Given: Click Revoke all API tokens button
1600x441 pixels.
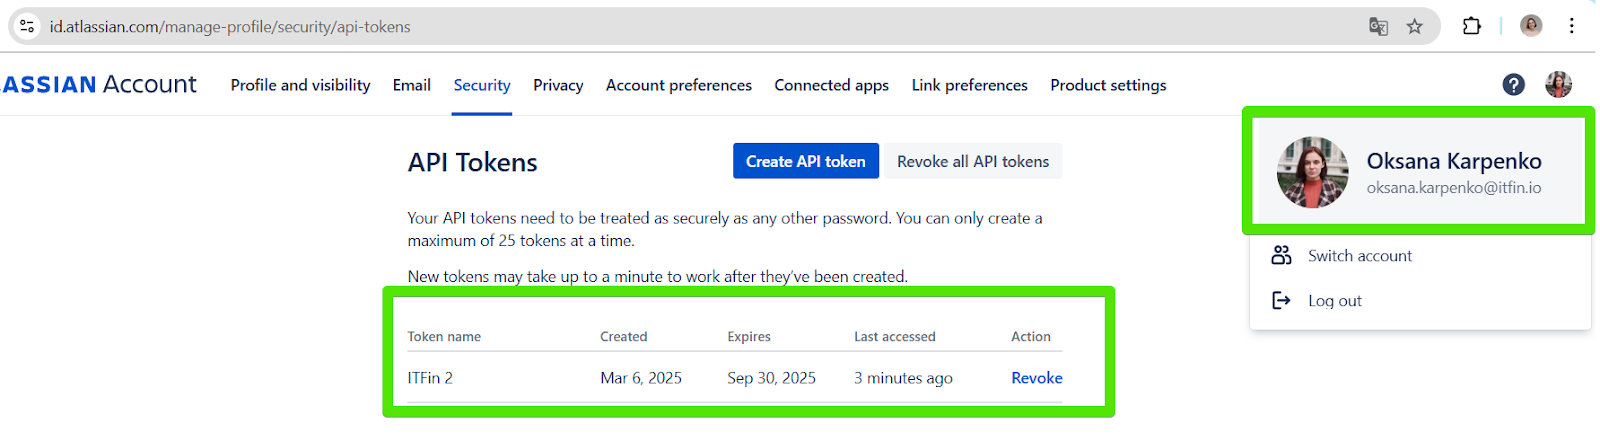Looking at the screenshot, I should [973, 161].
